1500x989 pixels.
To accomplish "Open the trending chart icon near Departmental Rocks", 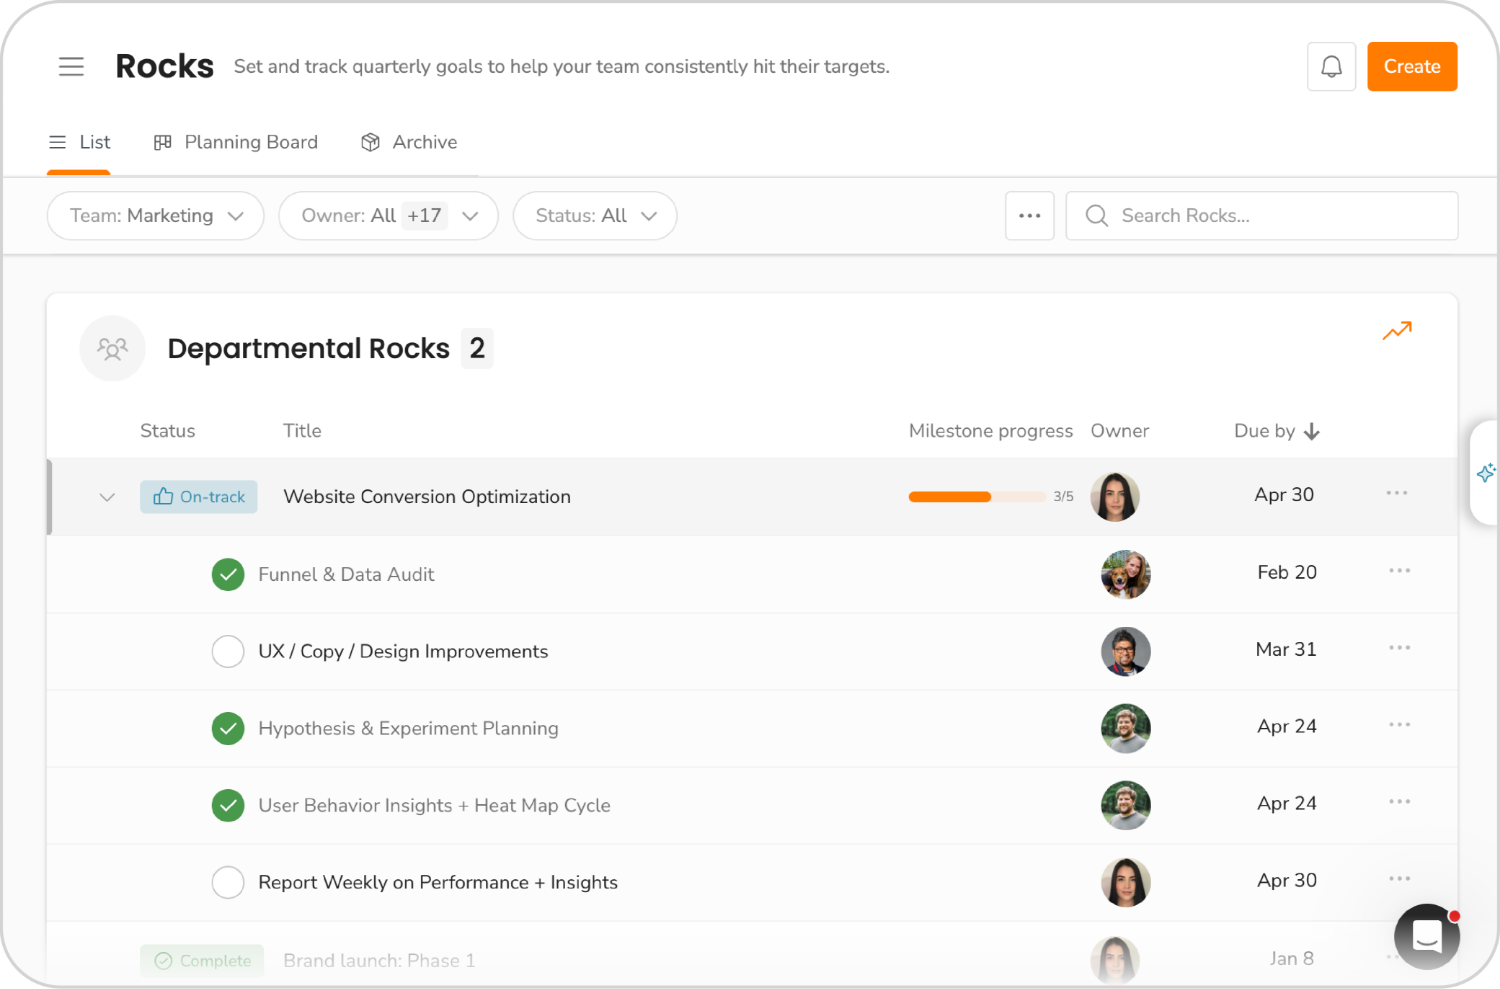I will click(x=1397, y=330).
